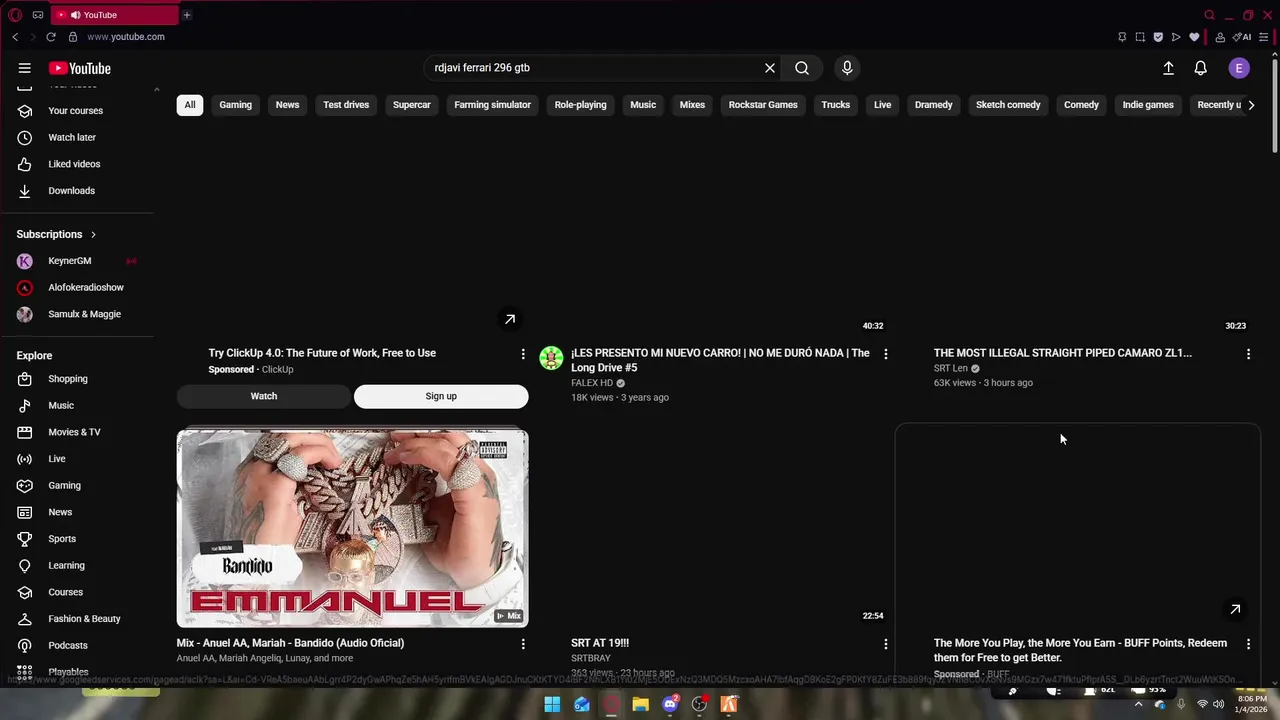Click the YouTube logo to go home
Image resolution: width=1280 pixels, height=720 pixels.
(80, 68)
